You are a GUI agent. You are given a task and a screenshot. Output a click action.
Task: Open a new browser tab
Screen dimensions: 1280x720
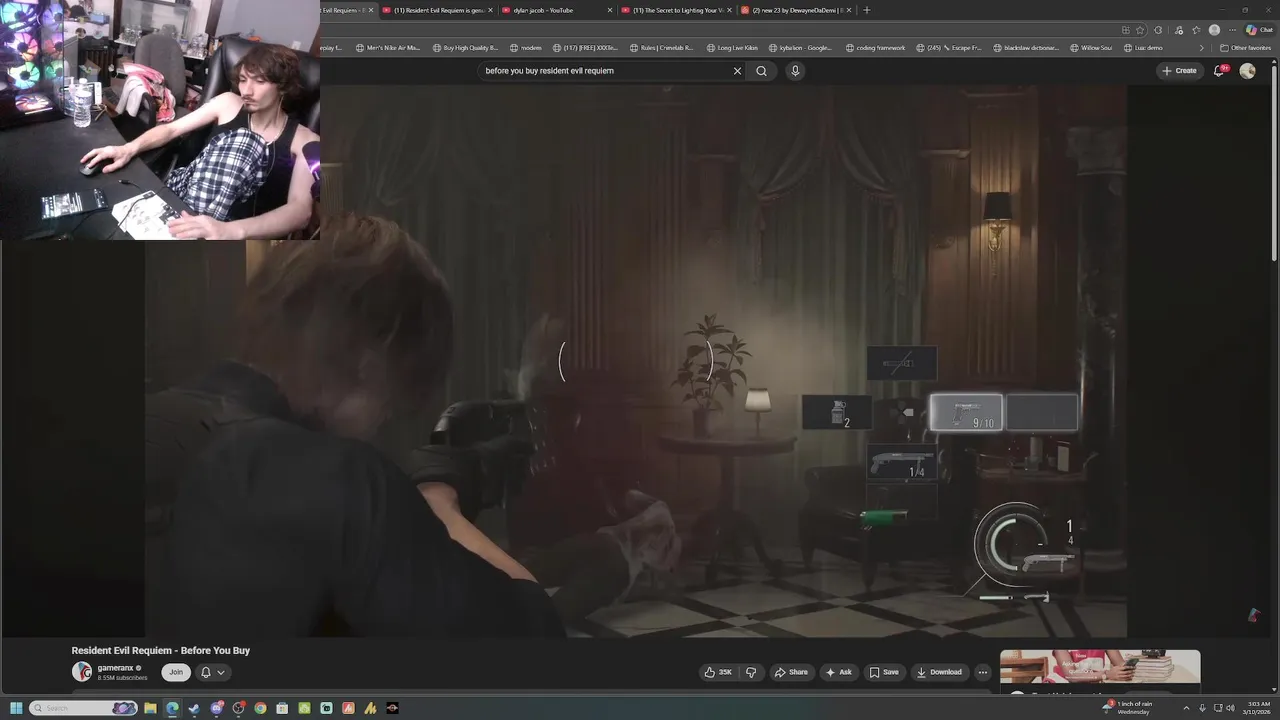[866, 10]
